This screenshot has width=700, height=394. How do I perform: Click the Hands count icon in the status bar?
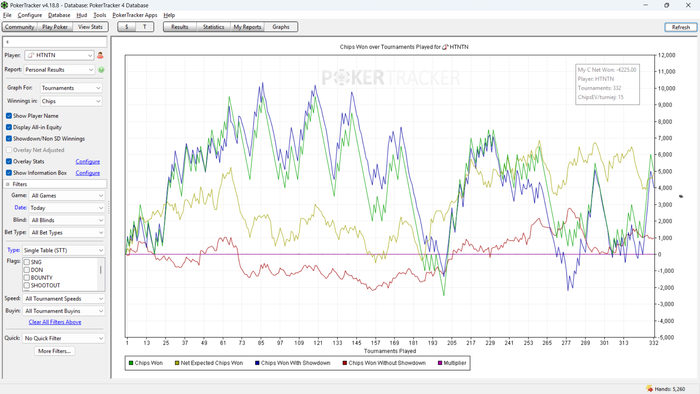649,389
